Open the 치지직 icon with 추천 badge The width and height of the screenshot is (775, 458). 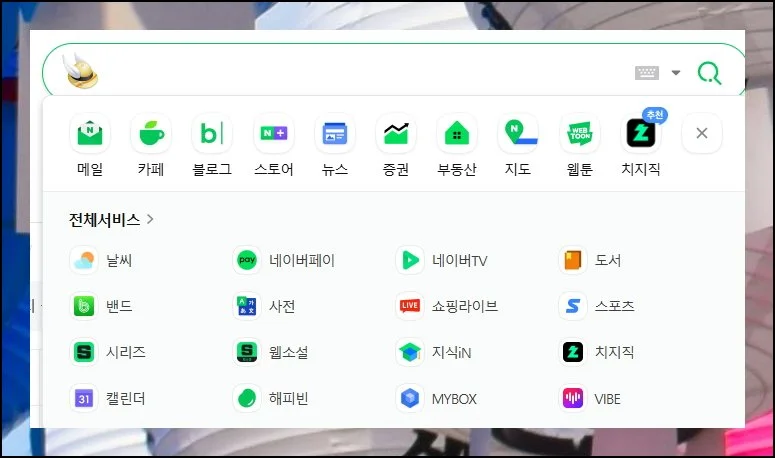[641, 133]
